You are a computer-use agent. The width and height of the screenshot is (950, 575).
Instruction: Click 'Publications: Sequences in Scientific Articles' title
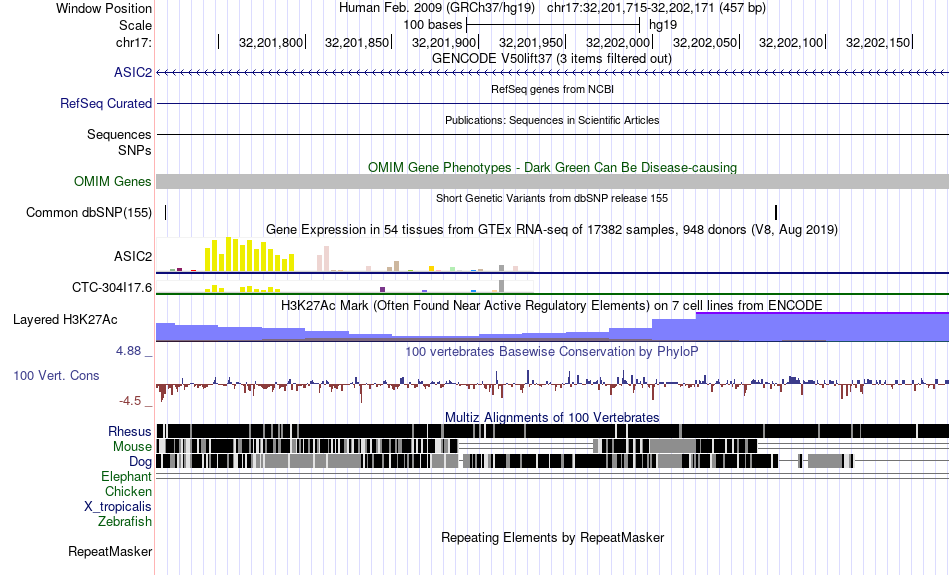[552, 121]
